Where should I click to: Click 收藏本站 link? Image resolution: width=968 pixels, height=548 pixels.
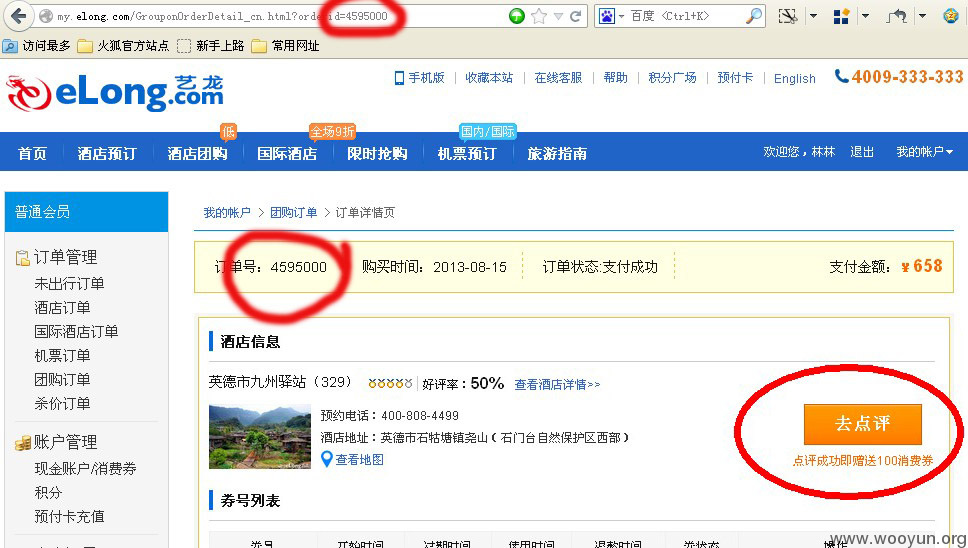[x=489, y=78]
